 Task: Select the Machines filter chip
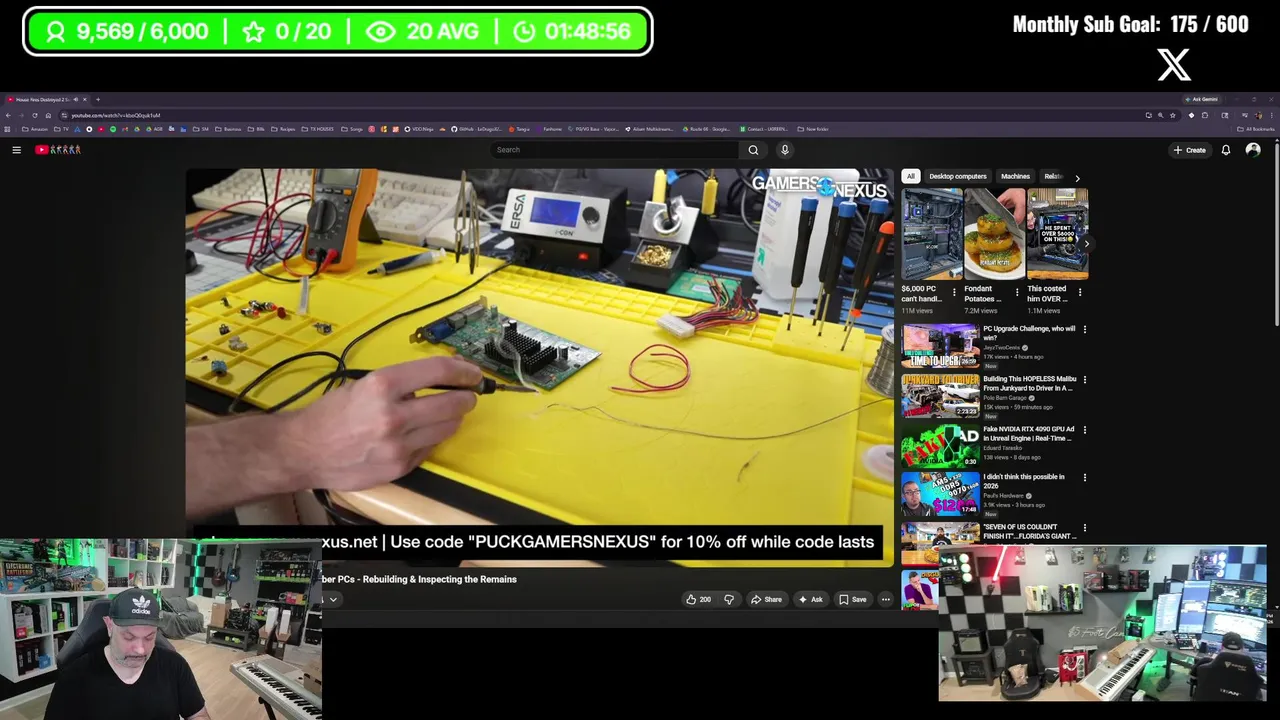pos(1015,176)
